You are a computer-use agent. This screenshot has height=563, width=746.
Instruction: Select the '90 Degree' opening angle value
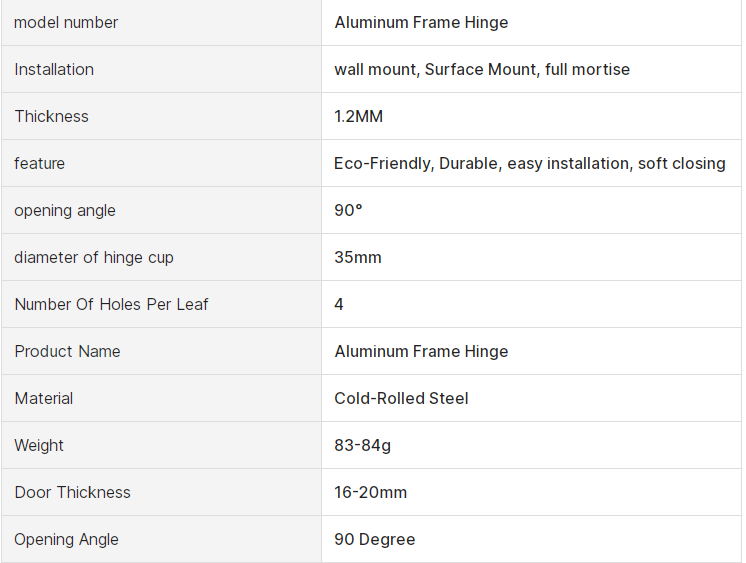click(x=374, y=539)
